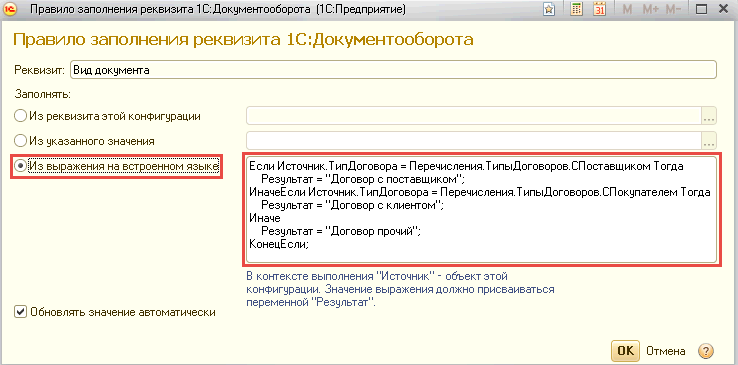Click the M- memory subtract button
The width and height of the screenshot is (738, 365).
674,9
